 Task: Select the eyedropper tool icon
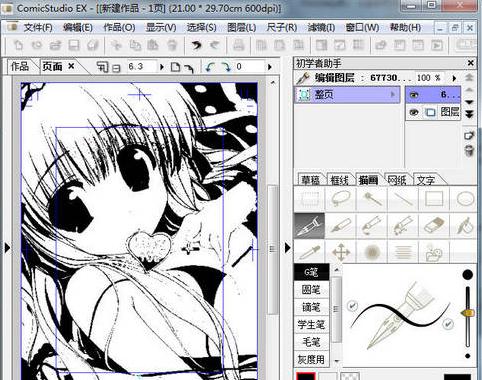click(x=309, y=253)
